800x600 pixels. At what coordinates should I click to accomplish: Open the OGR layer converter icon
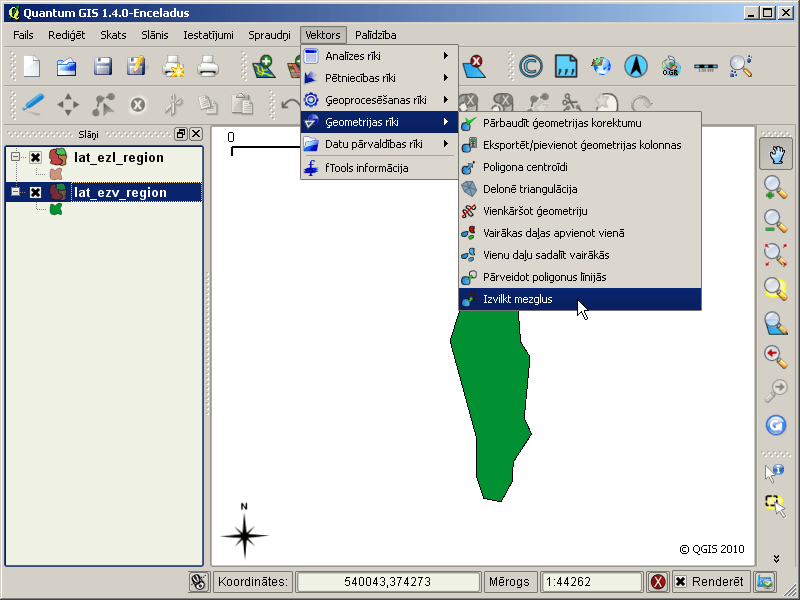(670, 66)
